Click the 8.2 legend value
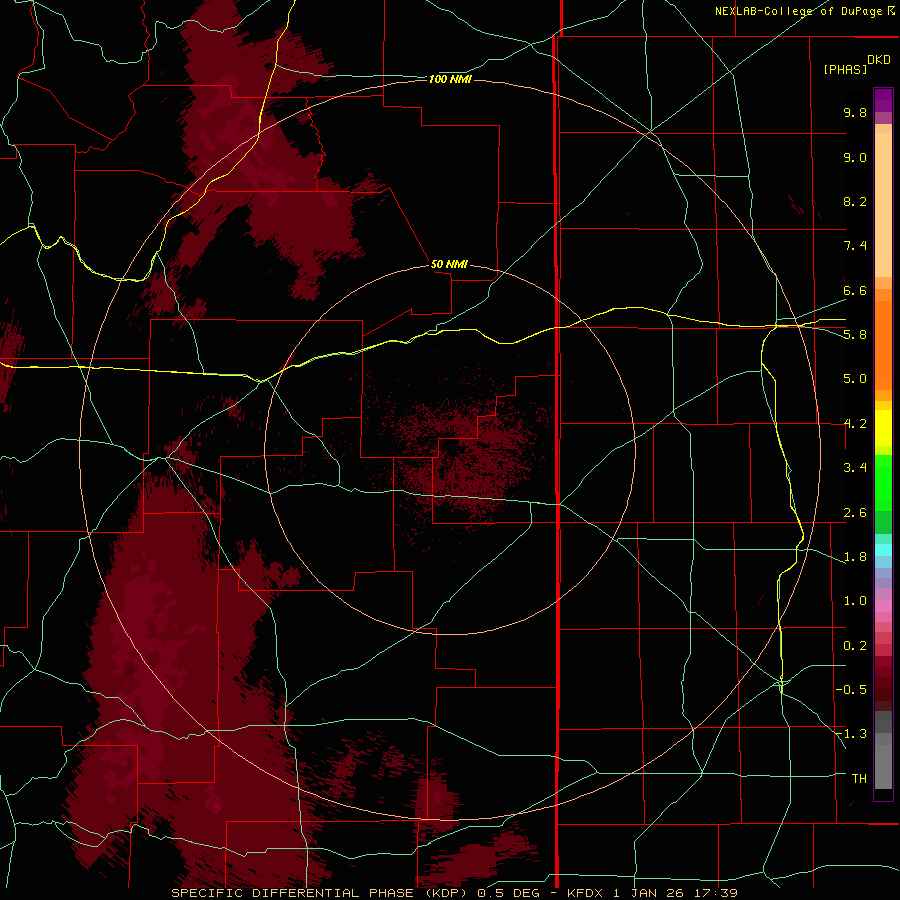Viewport: 900px width, 900px height. [x=855, y=201]
